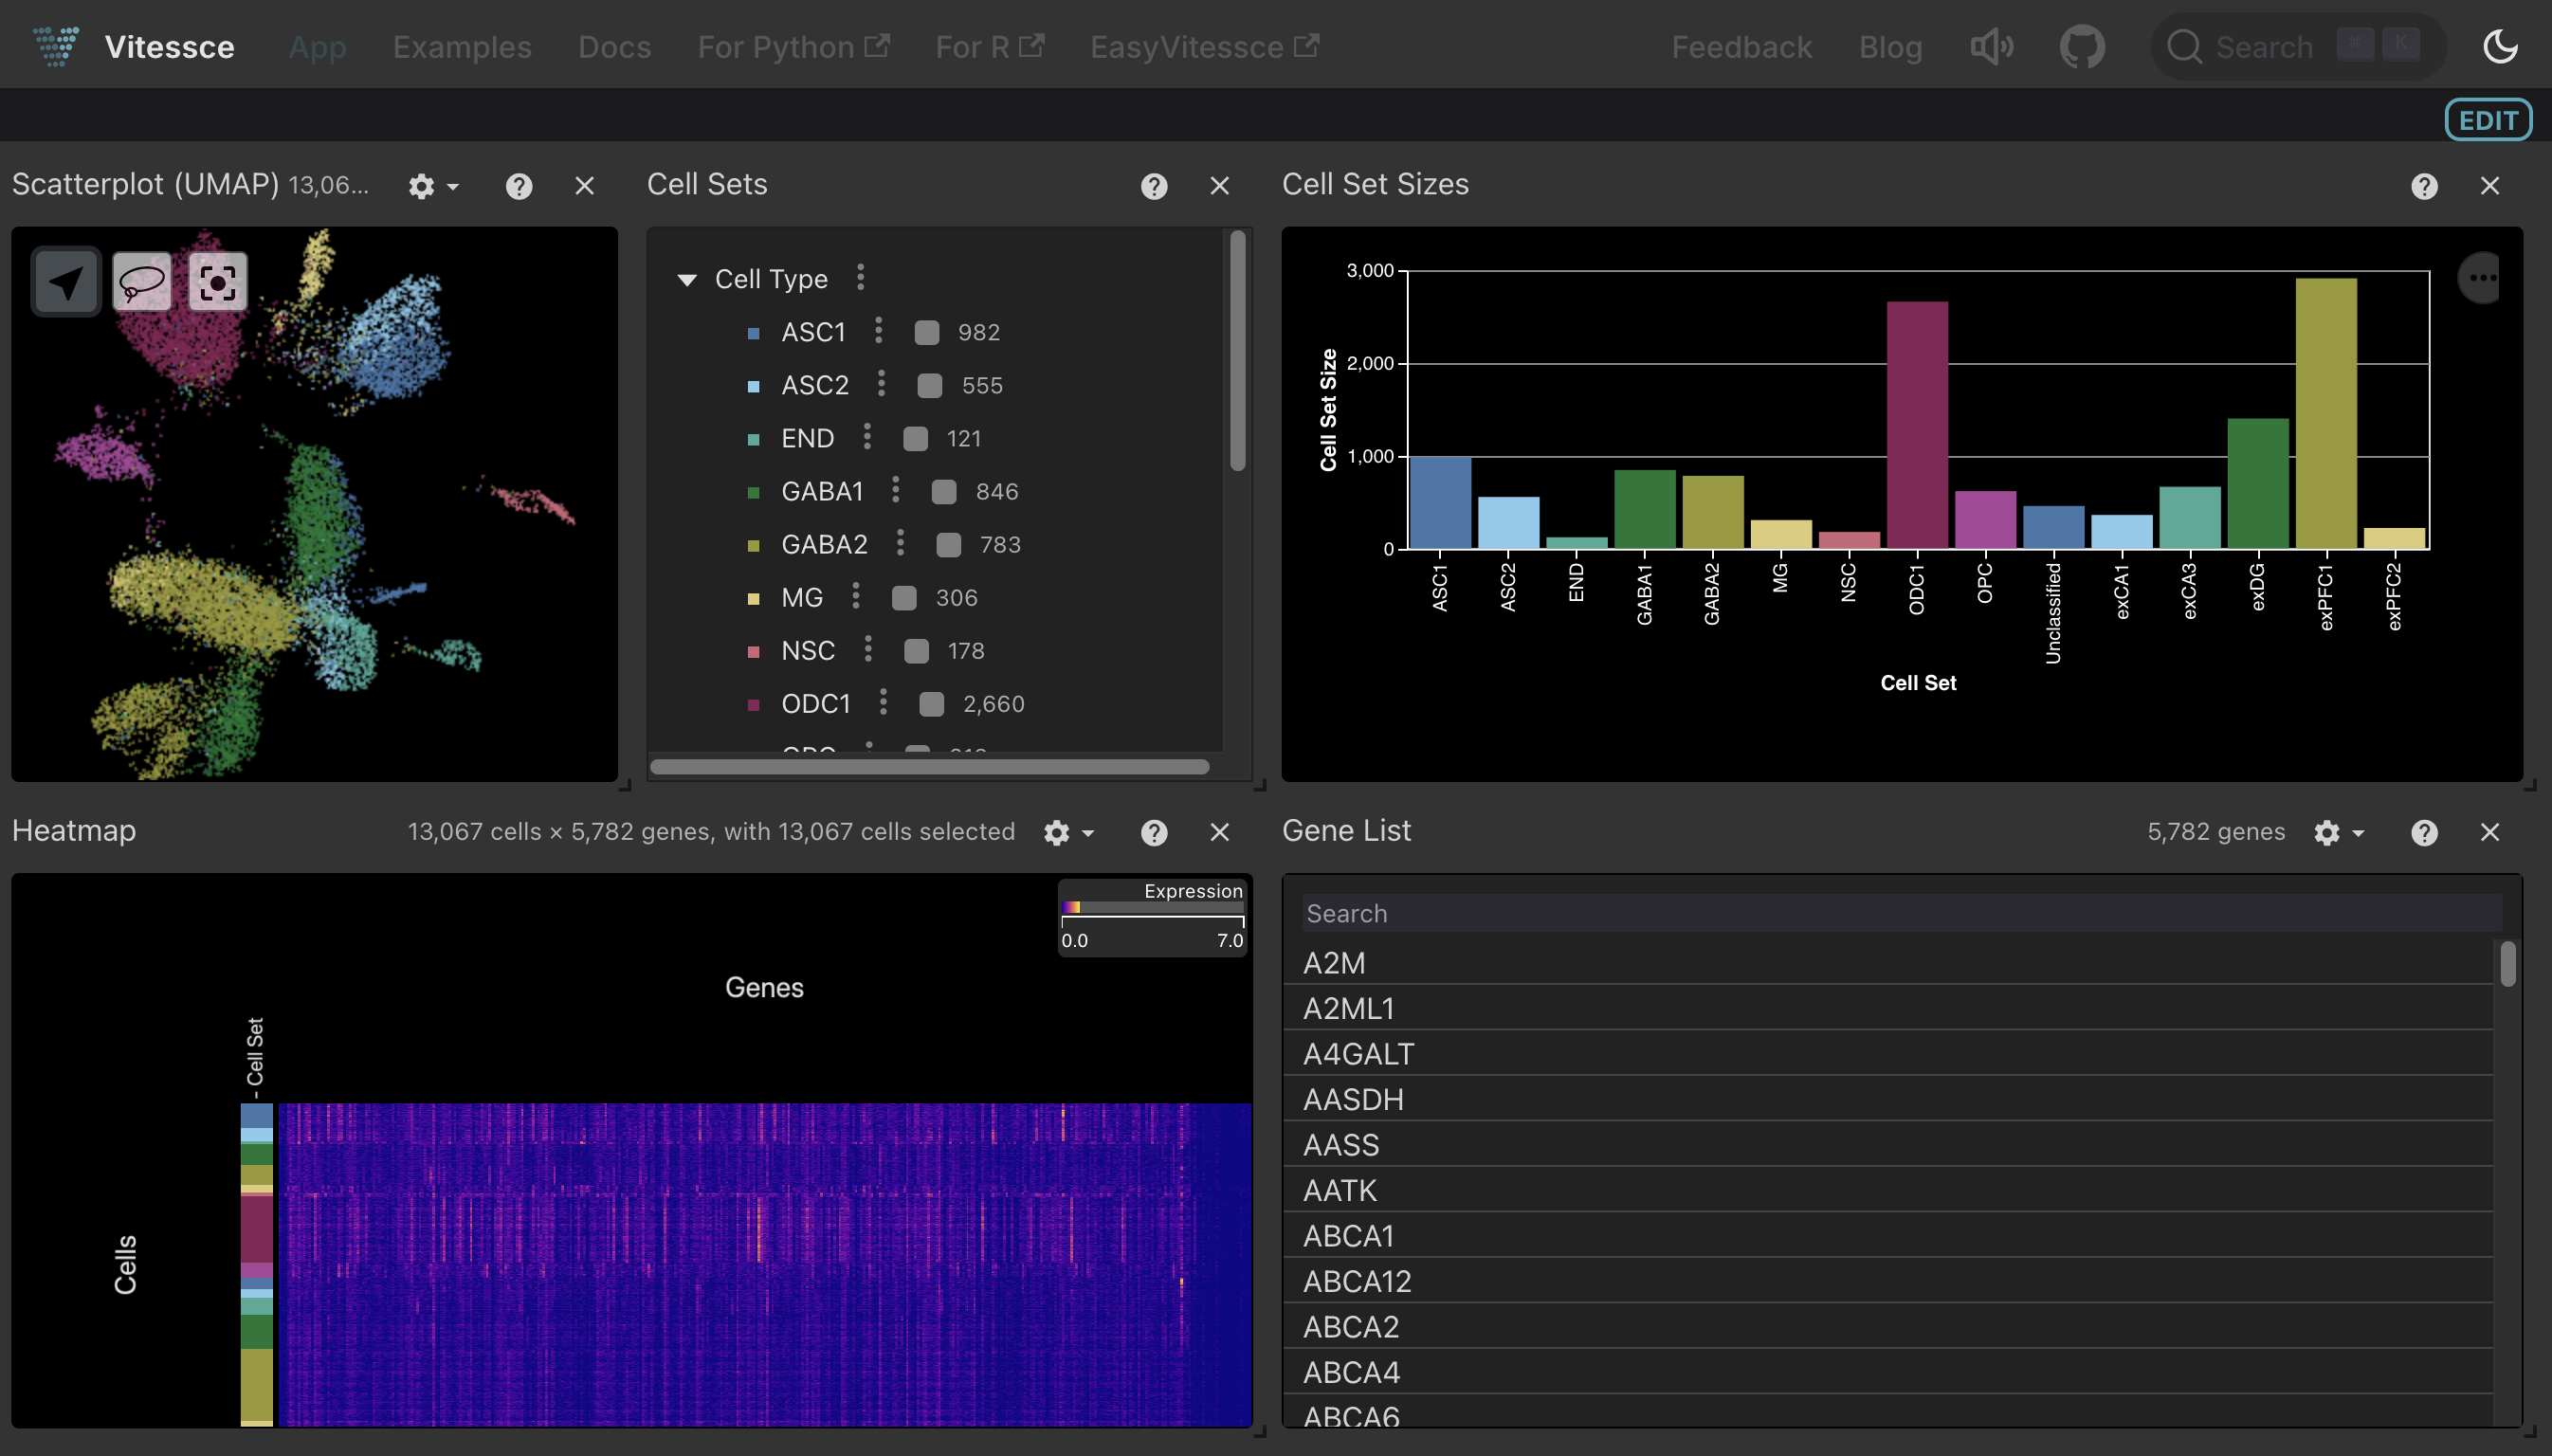Check the ASC1 cell set checkbox
This screenshot has height=1456, width=2552.
click(x=927, y=332)
